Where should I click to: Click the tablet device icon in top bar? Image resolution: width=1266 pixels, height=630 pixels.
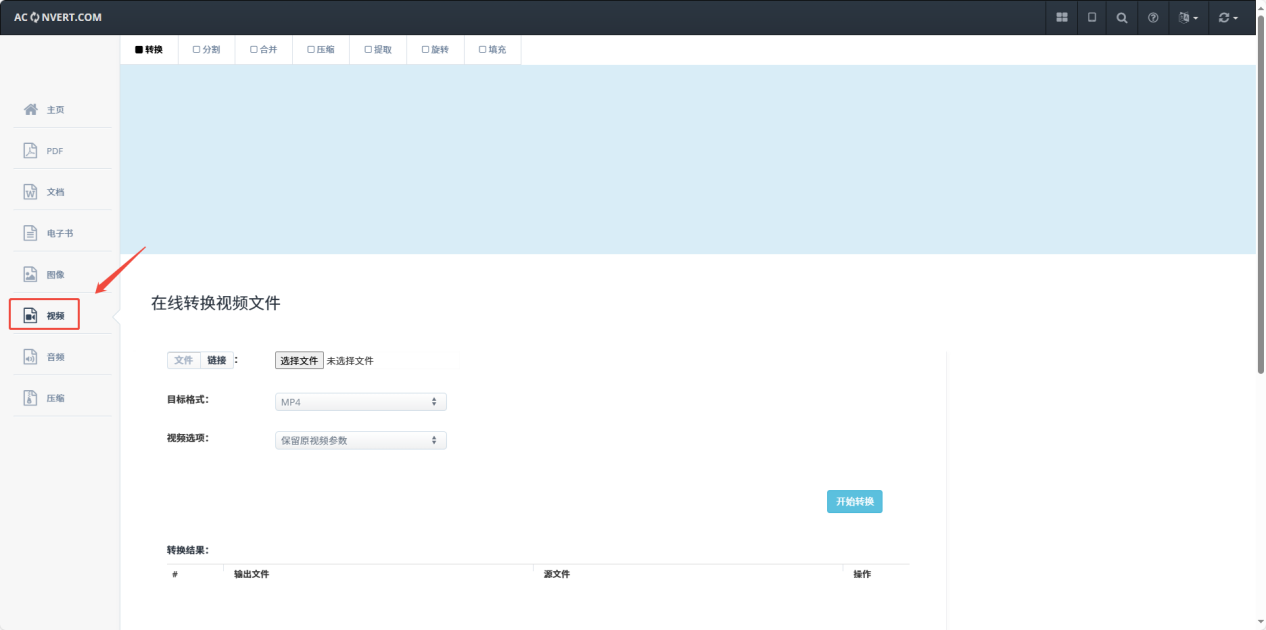(x=1092, y=17)
